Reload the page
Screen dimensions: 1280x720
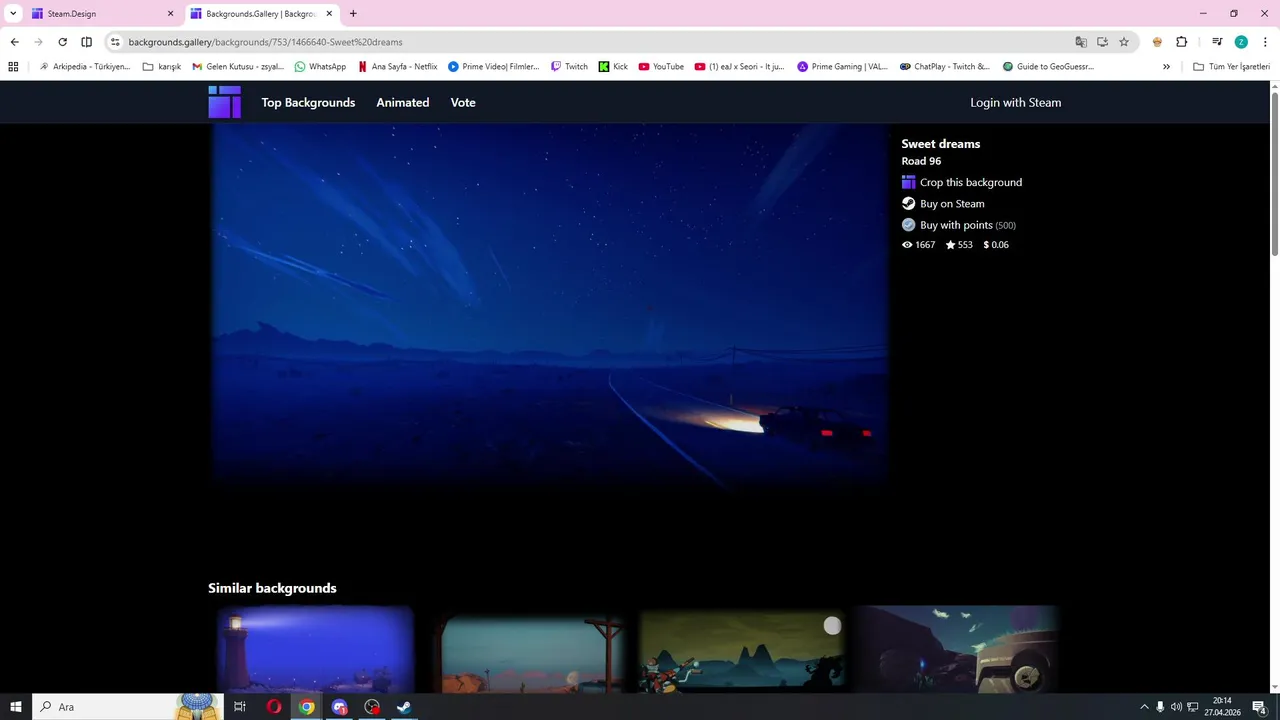(62, 42)
